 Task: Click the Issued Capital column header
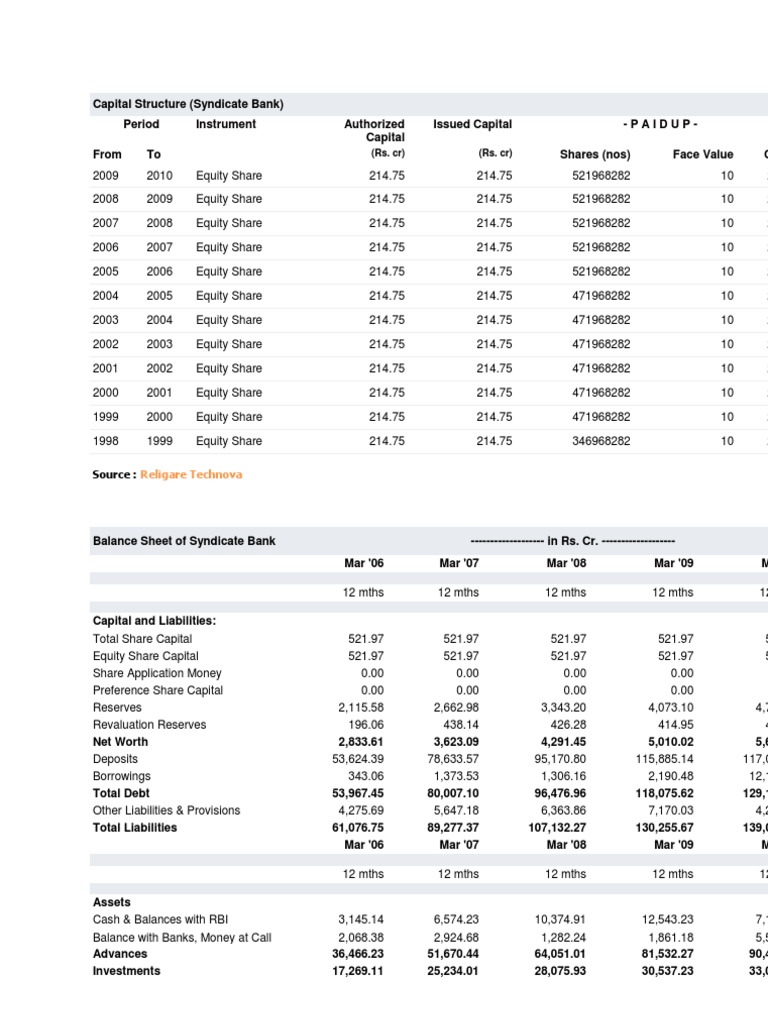[472, 124]
